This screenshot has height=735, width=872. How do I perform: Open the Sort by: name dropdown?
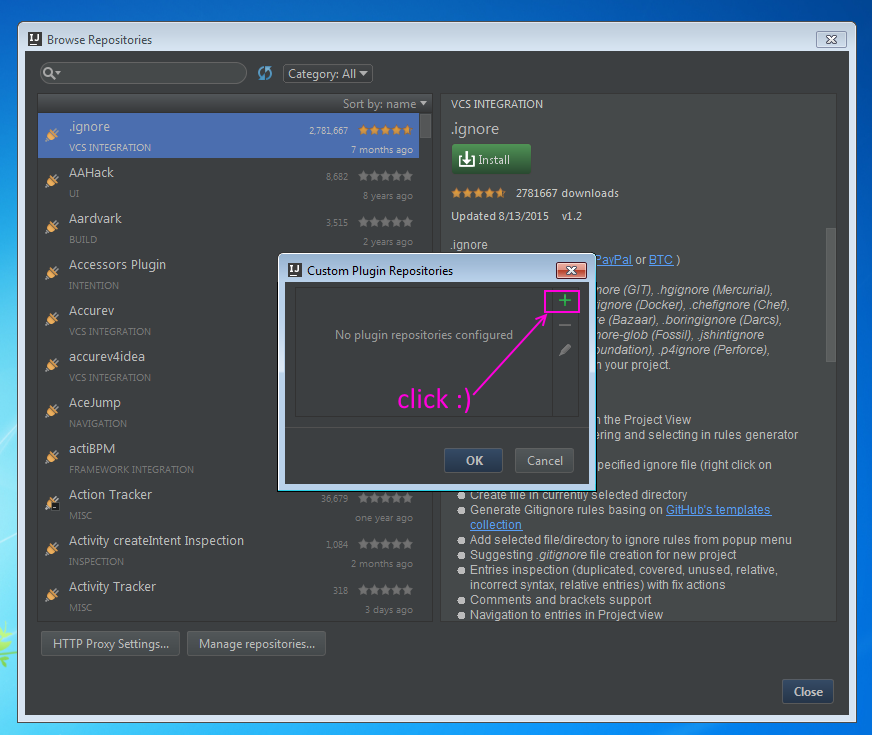click(x=385, y=104)
